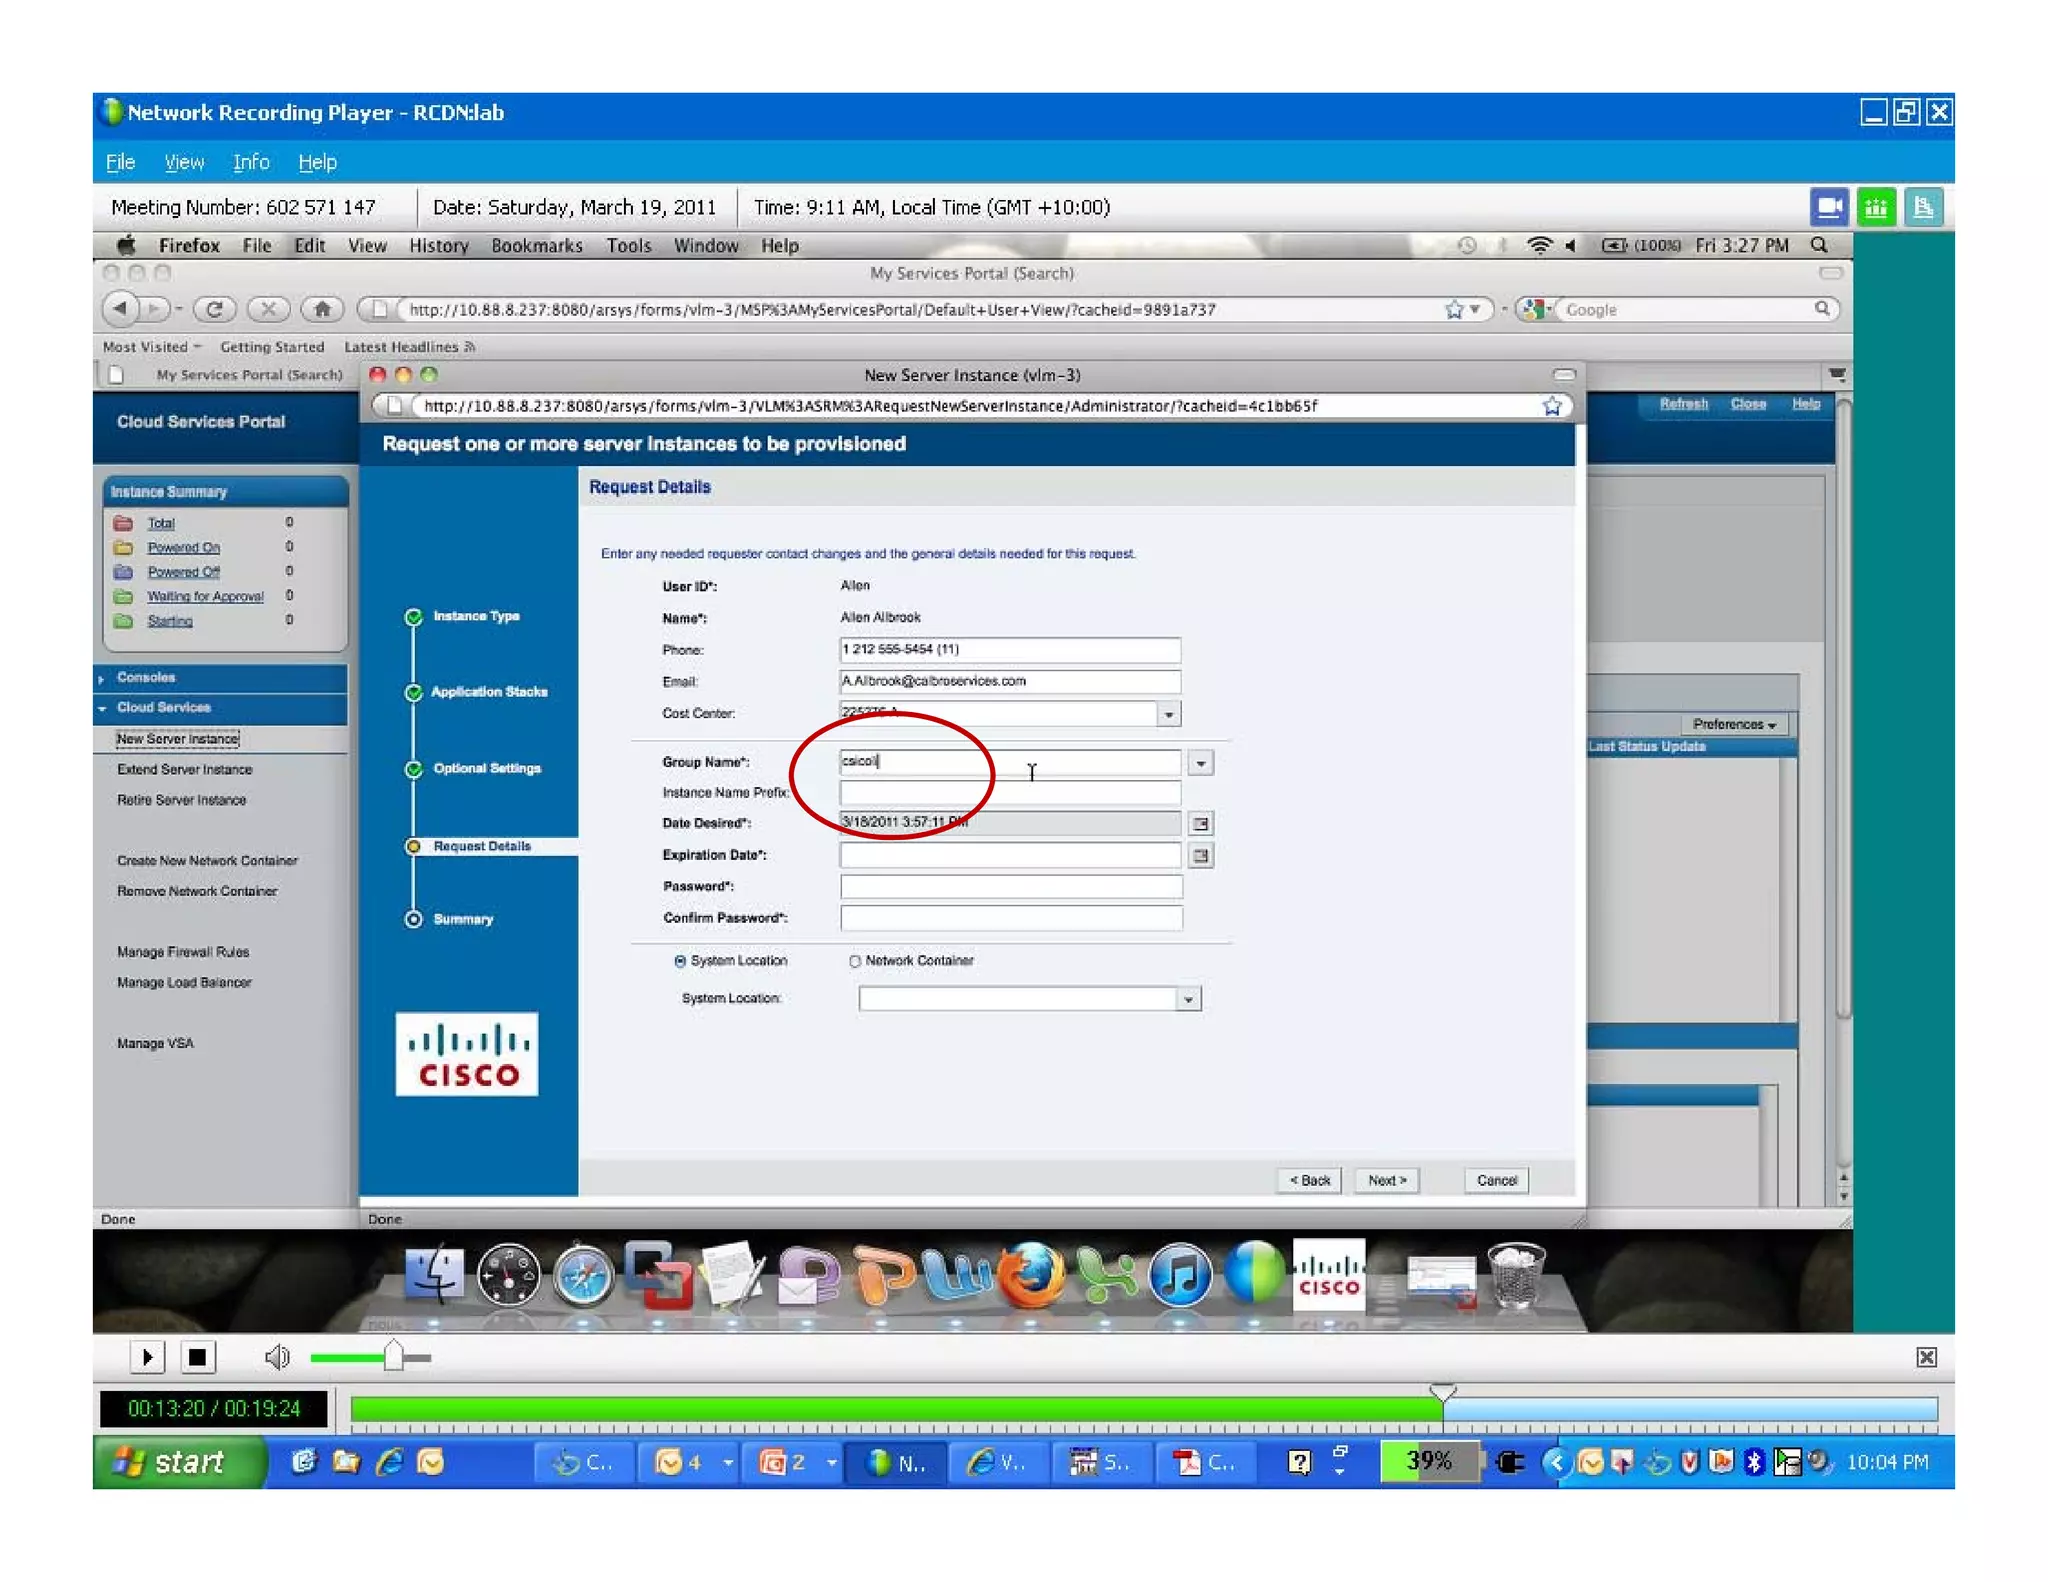Click the Firefox back arrow button

point(120,309)
